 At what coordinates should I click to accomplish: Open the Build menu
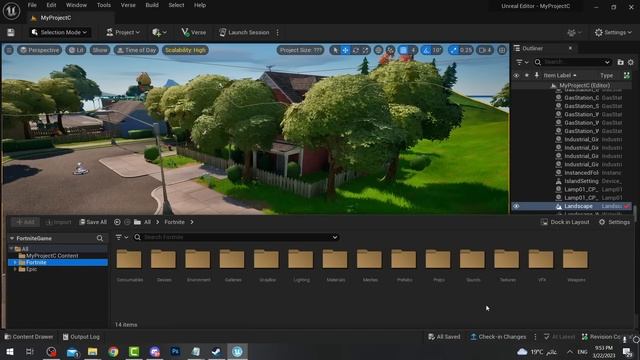(x=152, y=5)
